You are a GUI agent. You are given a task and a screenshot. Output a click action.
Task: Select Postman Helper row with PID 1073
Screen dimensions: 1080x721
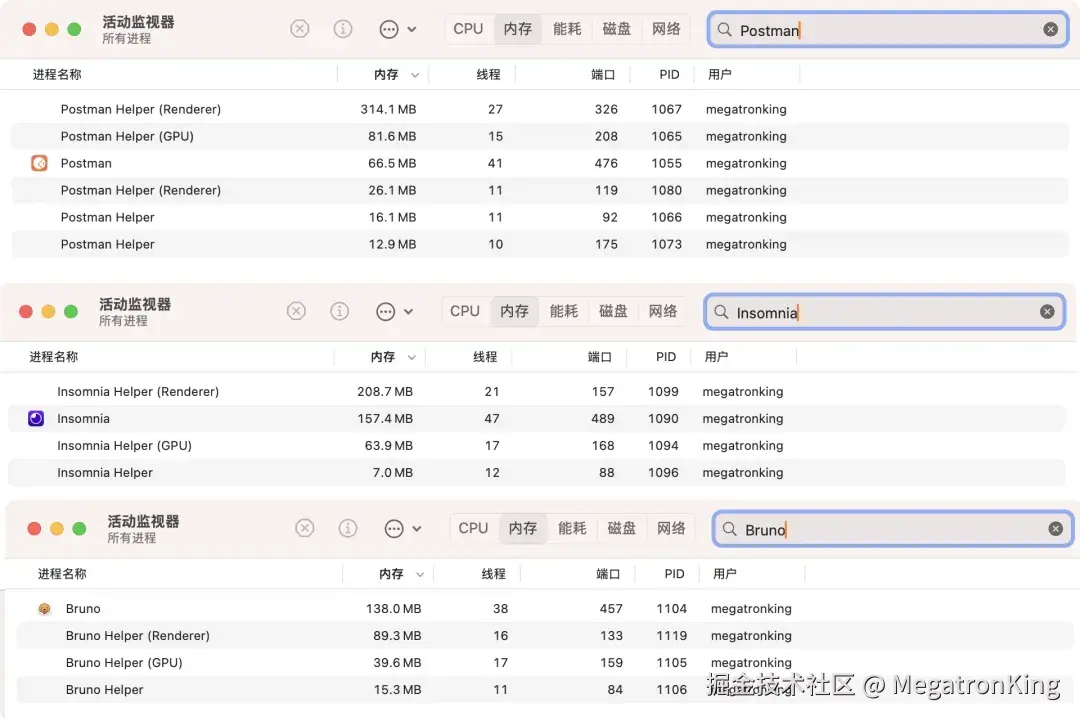click(x=540, y=244)
